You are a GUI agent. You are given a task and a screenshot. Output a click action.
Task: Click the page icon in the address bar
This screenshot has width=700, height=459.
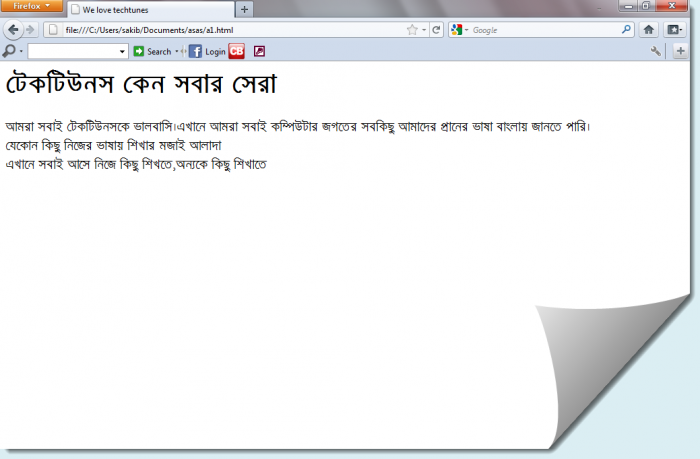[x=53, y=30]
